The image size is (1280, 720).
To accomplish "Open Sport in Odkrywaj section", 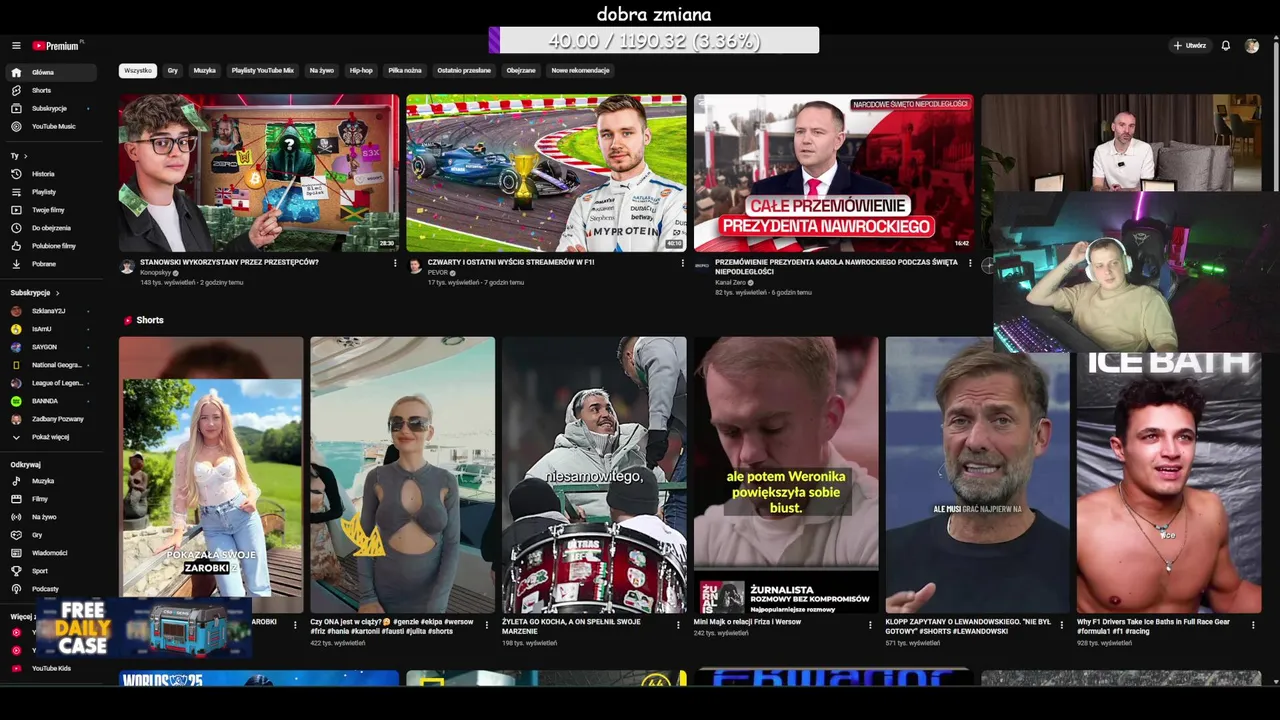I will coord(50,571).
